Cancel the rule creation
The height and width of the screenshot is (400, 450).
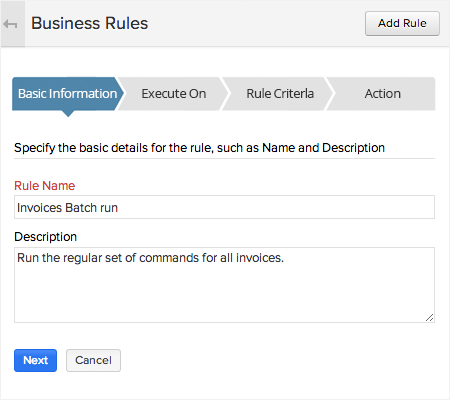point(93,360)
